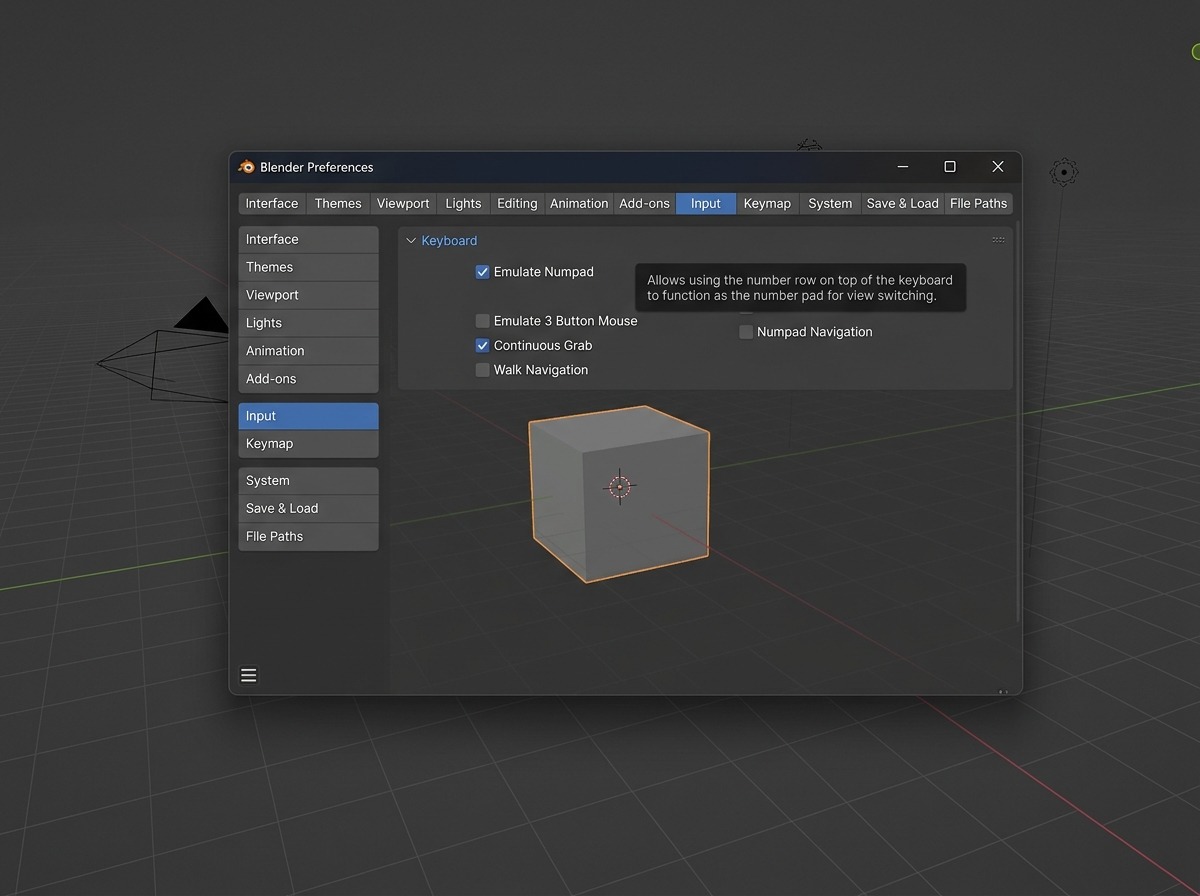Click the Keyboard panel drag grip dots

point(998,240)
